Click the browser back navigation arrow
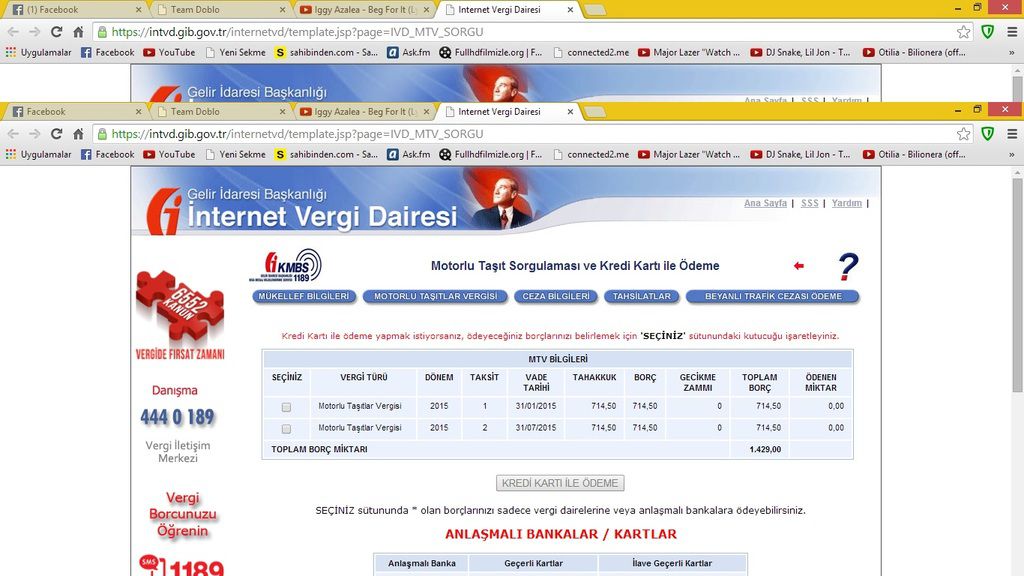This screenshot has width=1024, height=576. tap(13, 132)
